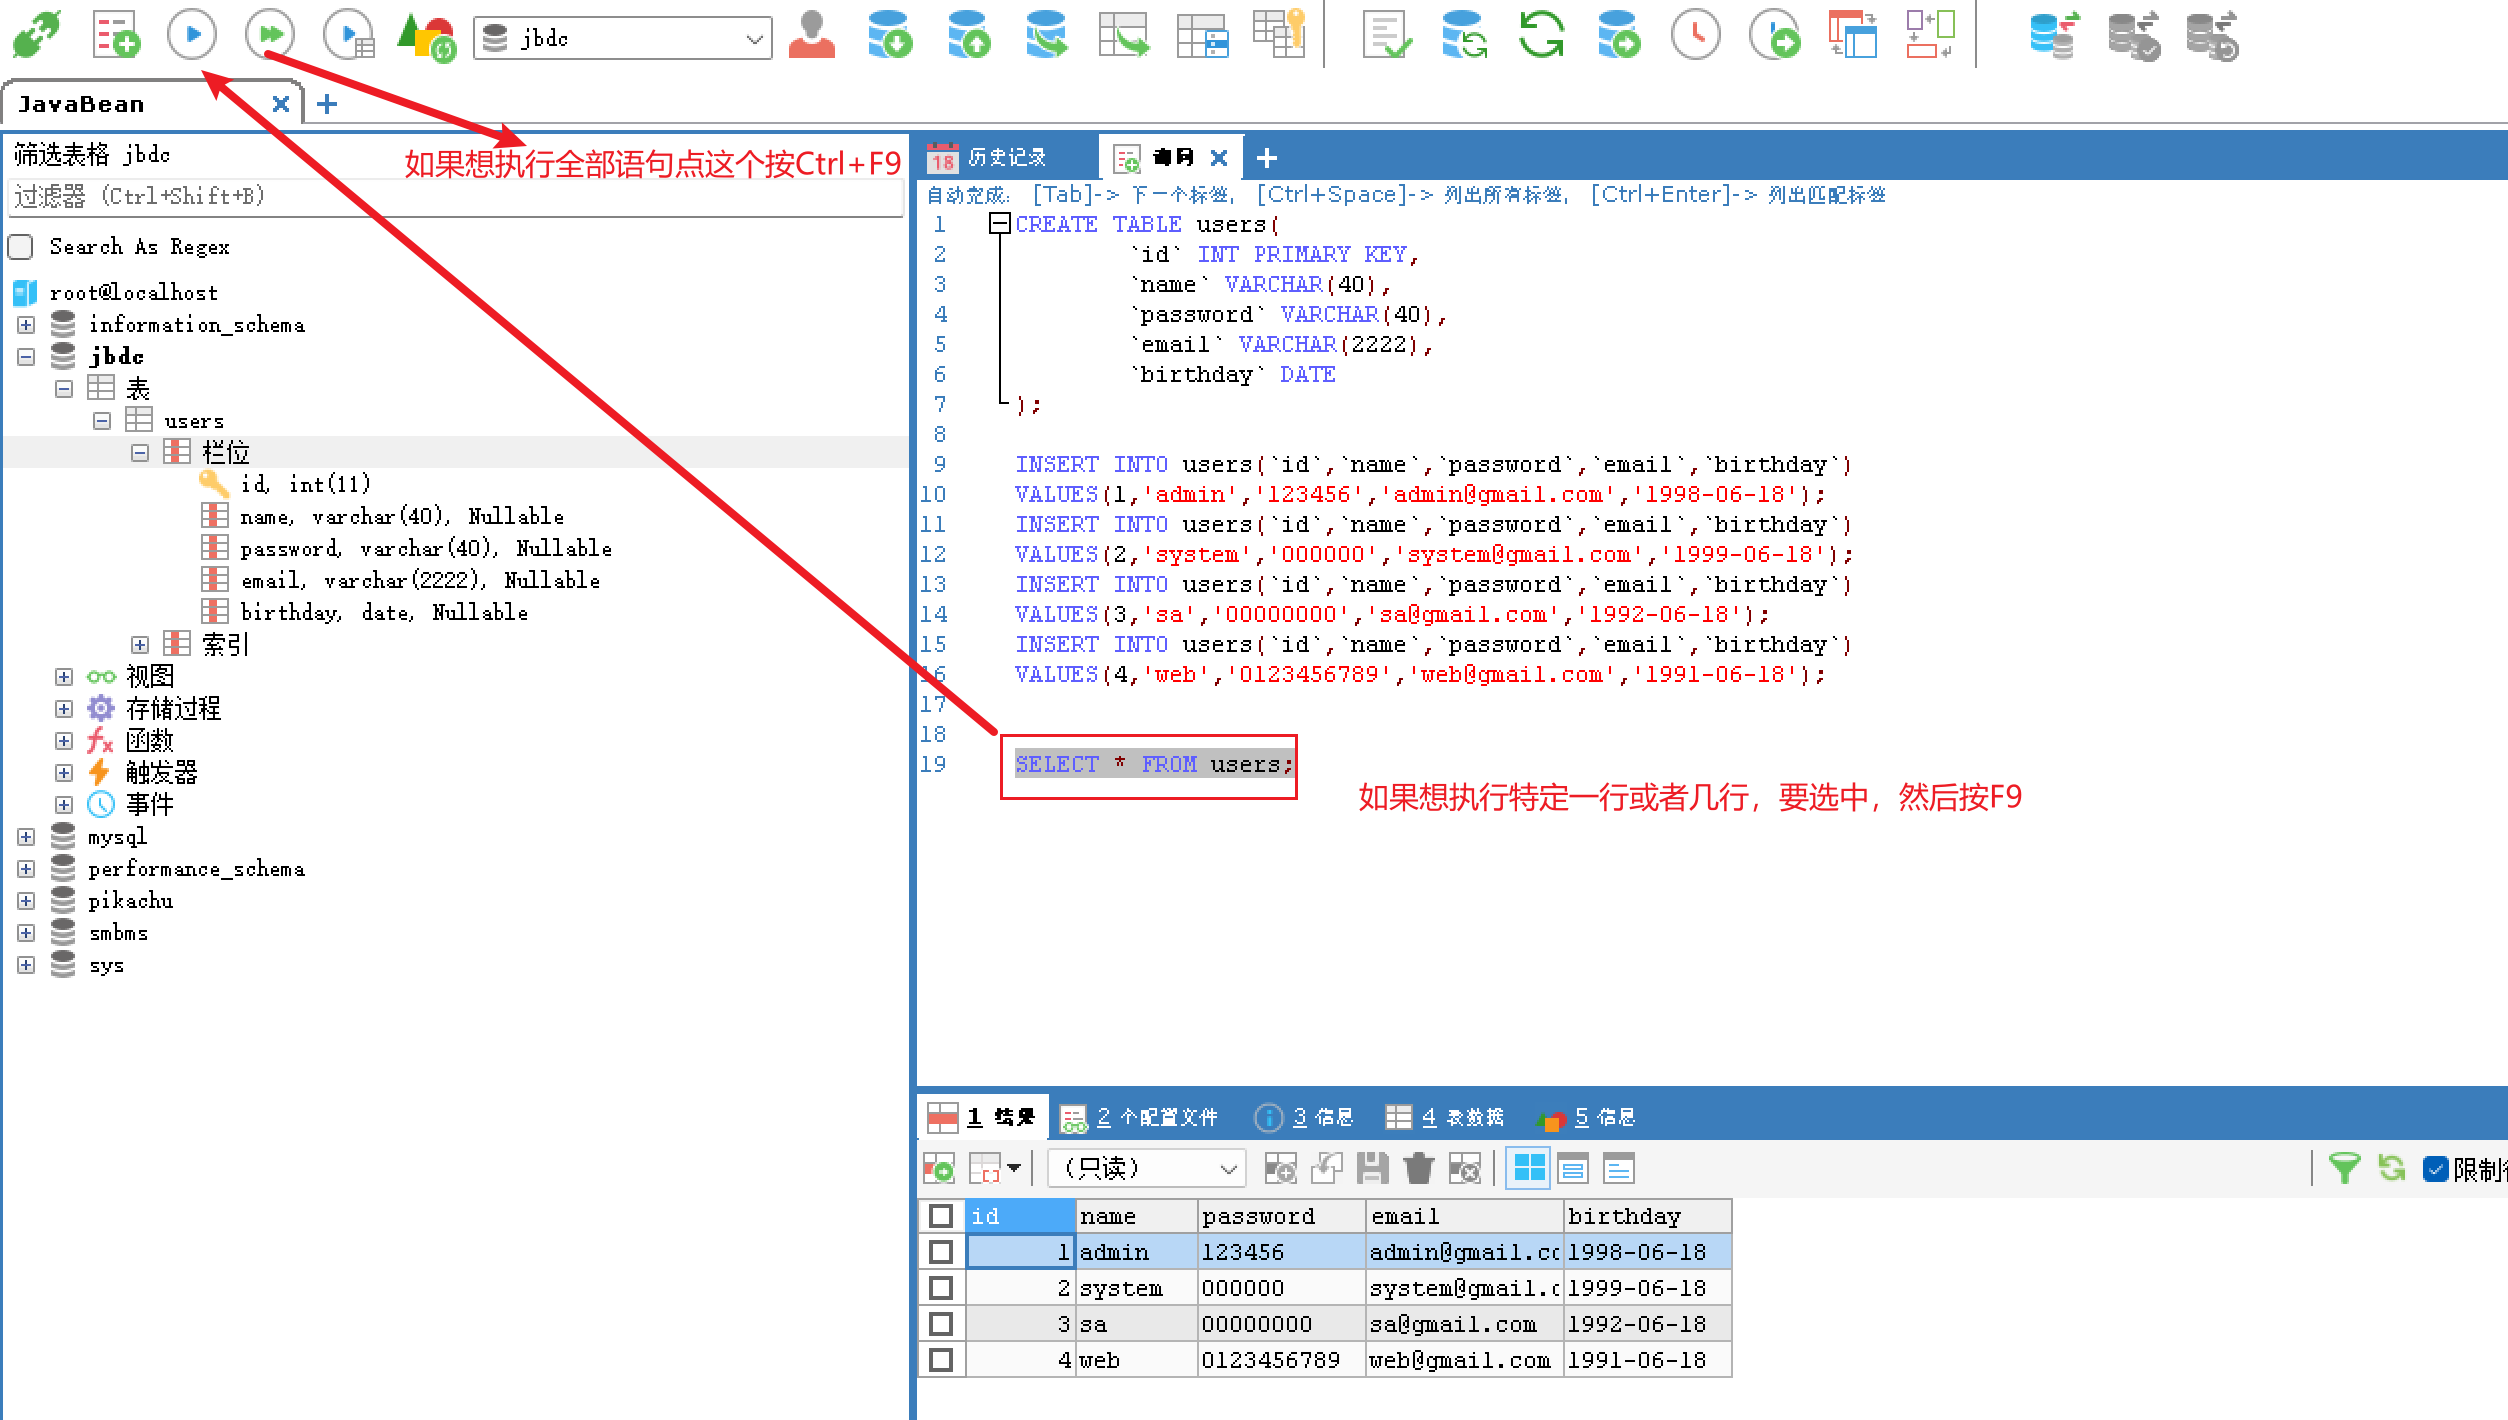Open the new connection icon
The width and height of the screenshot is (2508, 1420).
tap(36, 35)
